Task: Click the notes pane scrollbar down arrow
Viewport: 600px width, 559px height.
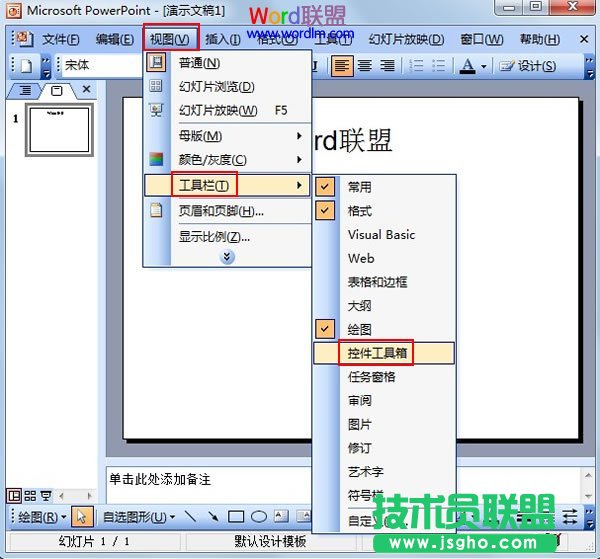Action: point(588,497)
